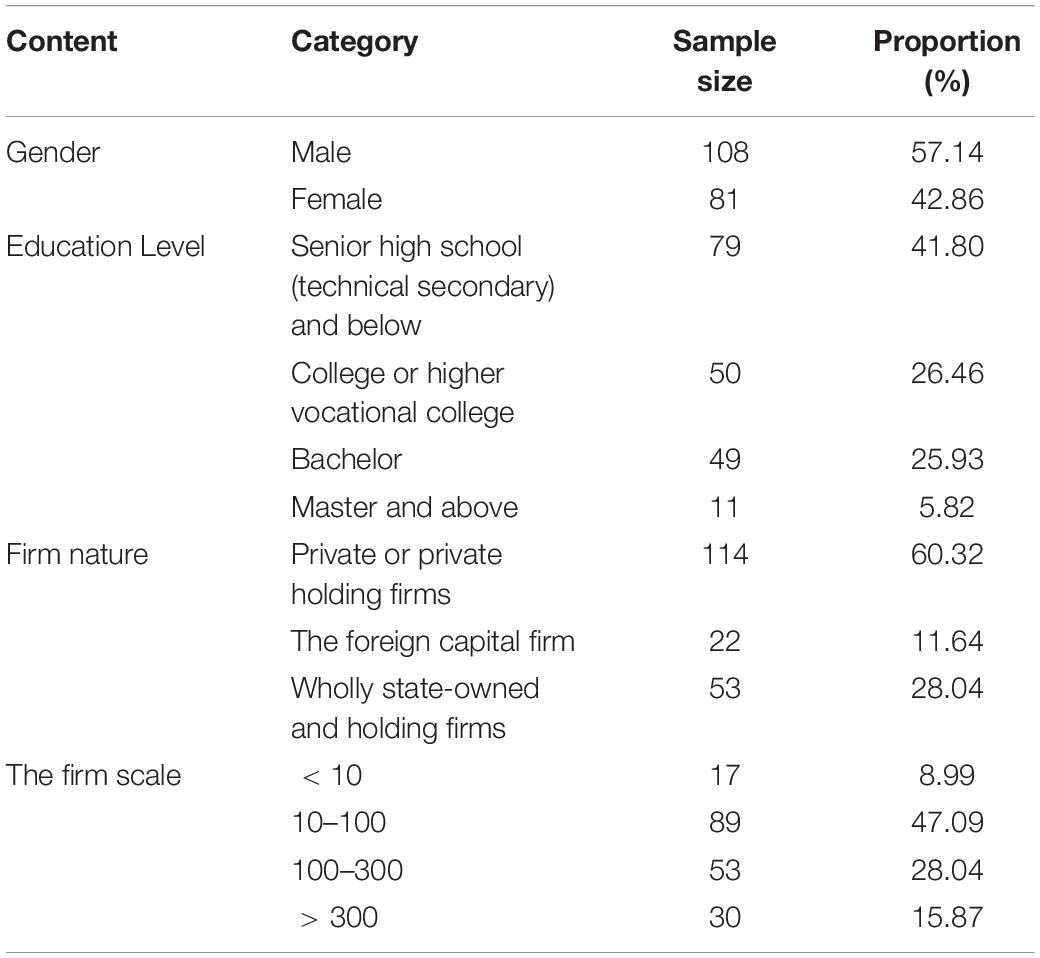Click The firm scale row label
The width and height of the screenshot is (1040, 958).
pos(94,775)
